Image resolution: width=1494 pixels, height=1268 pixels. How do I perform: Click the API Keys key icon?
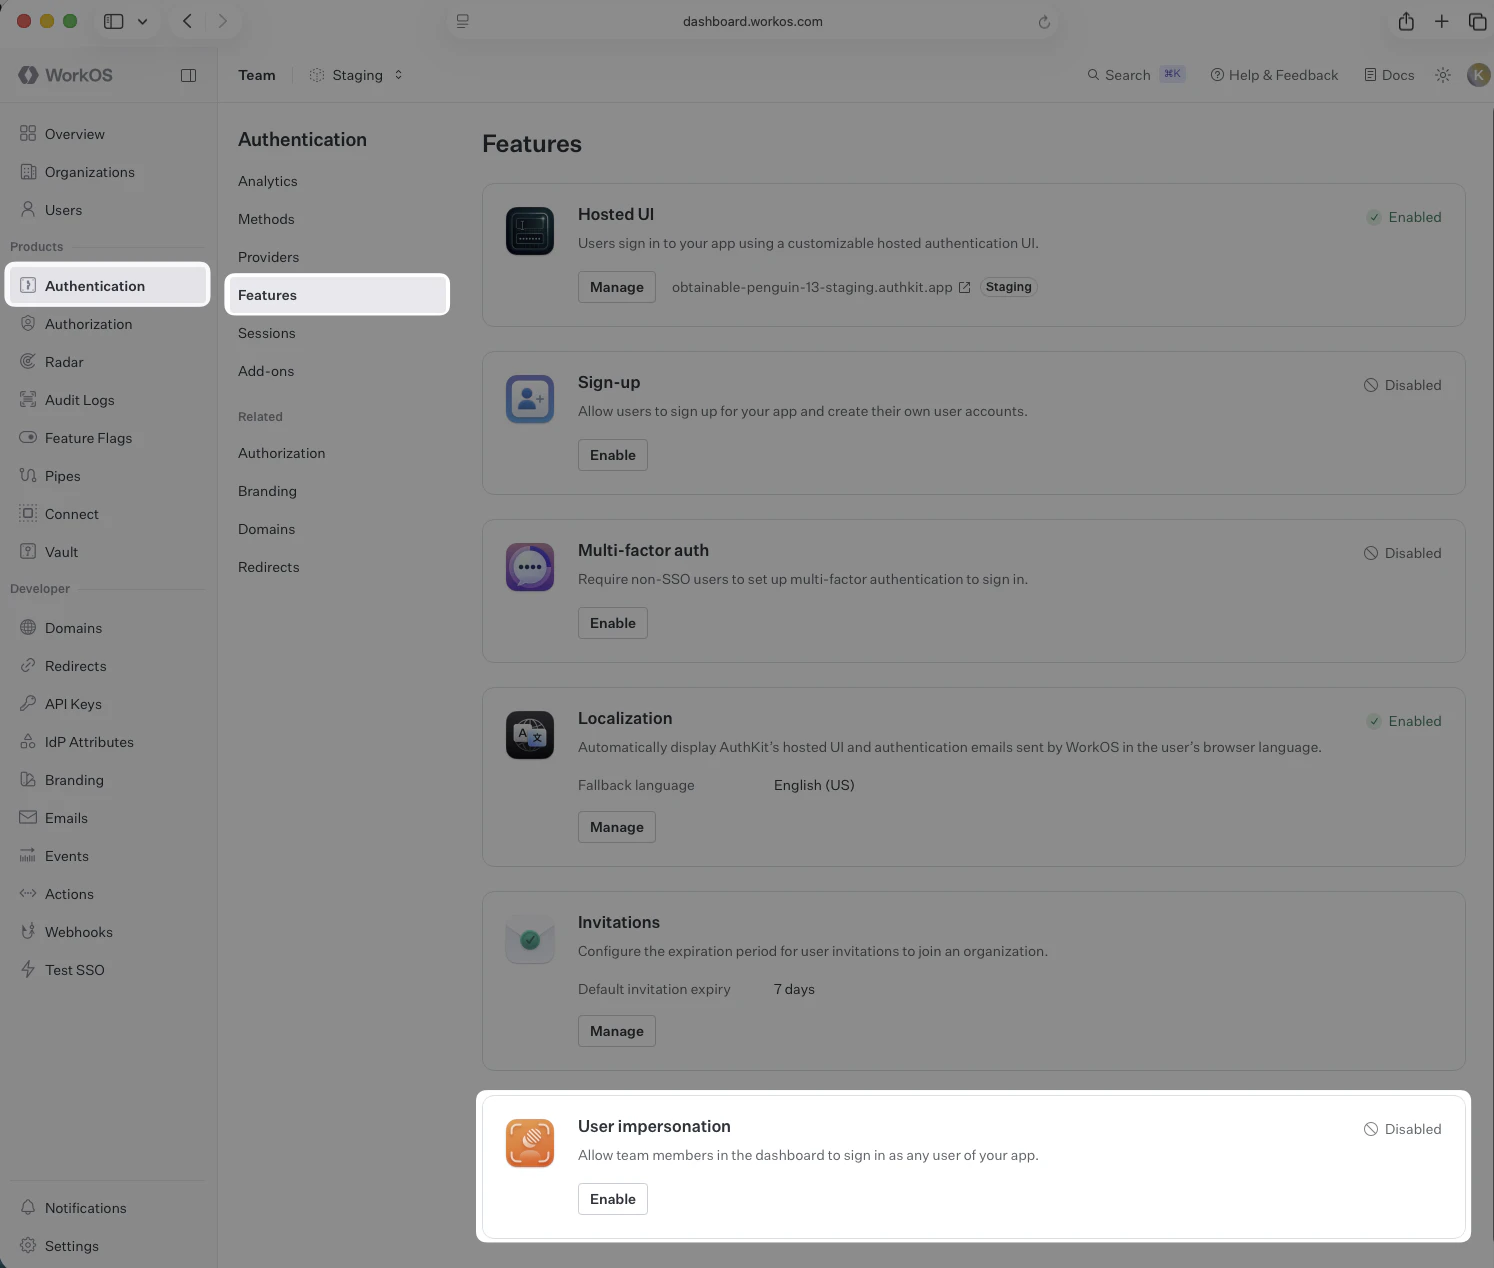[x=28, y=704]
